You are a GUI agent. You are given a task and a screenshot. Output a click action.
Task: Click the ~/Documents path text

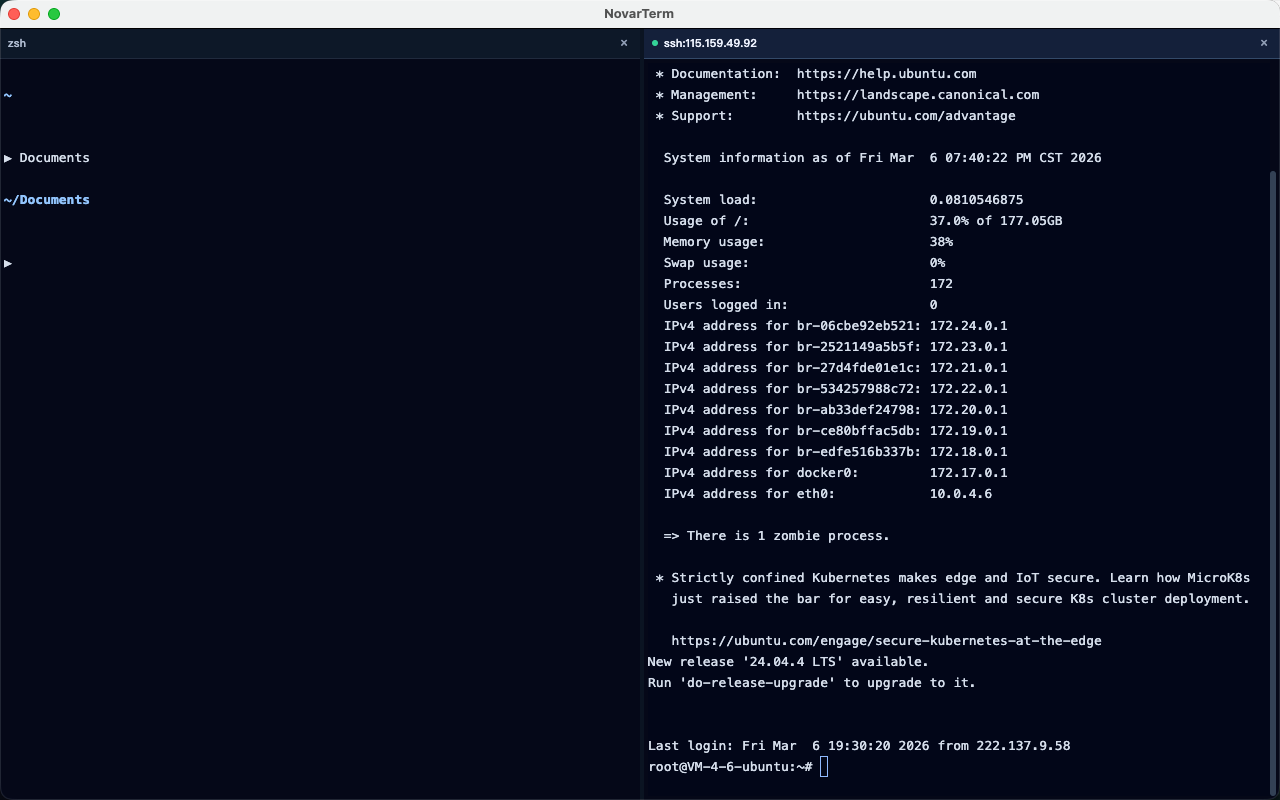[x=46, y=199]
